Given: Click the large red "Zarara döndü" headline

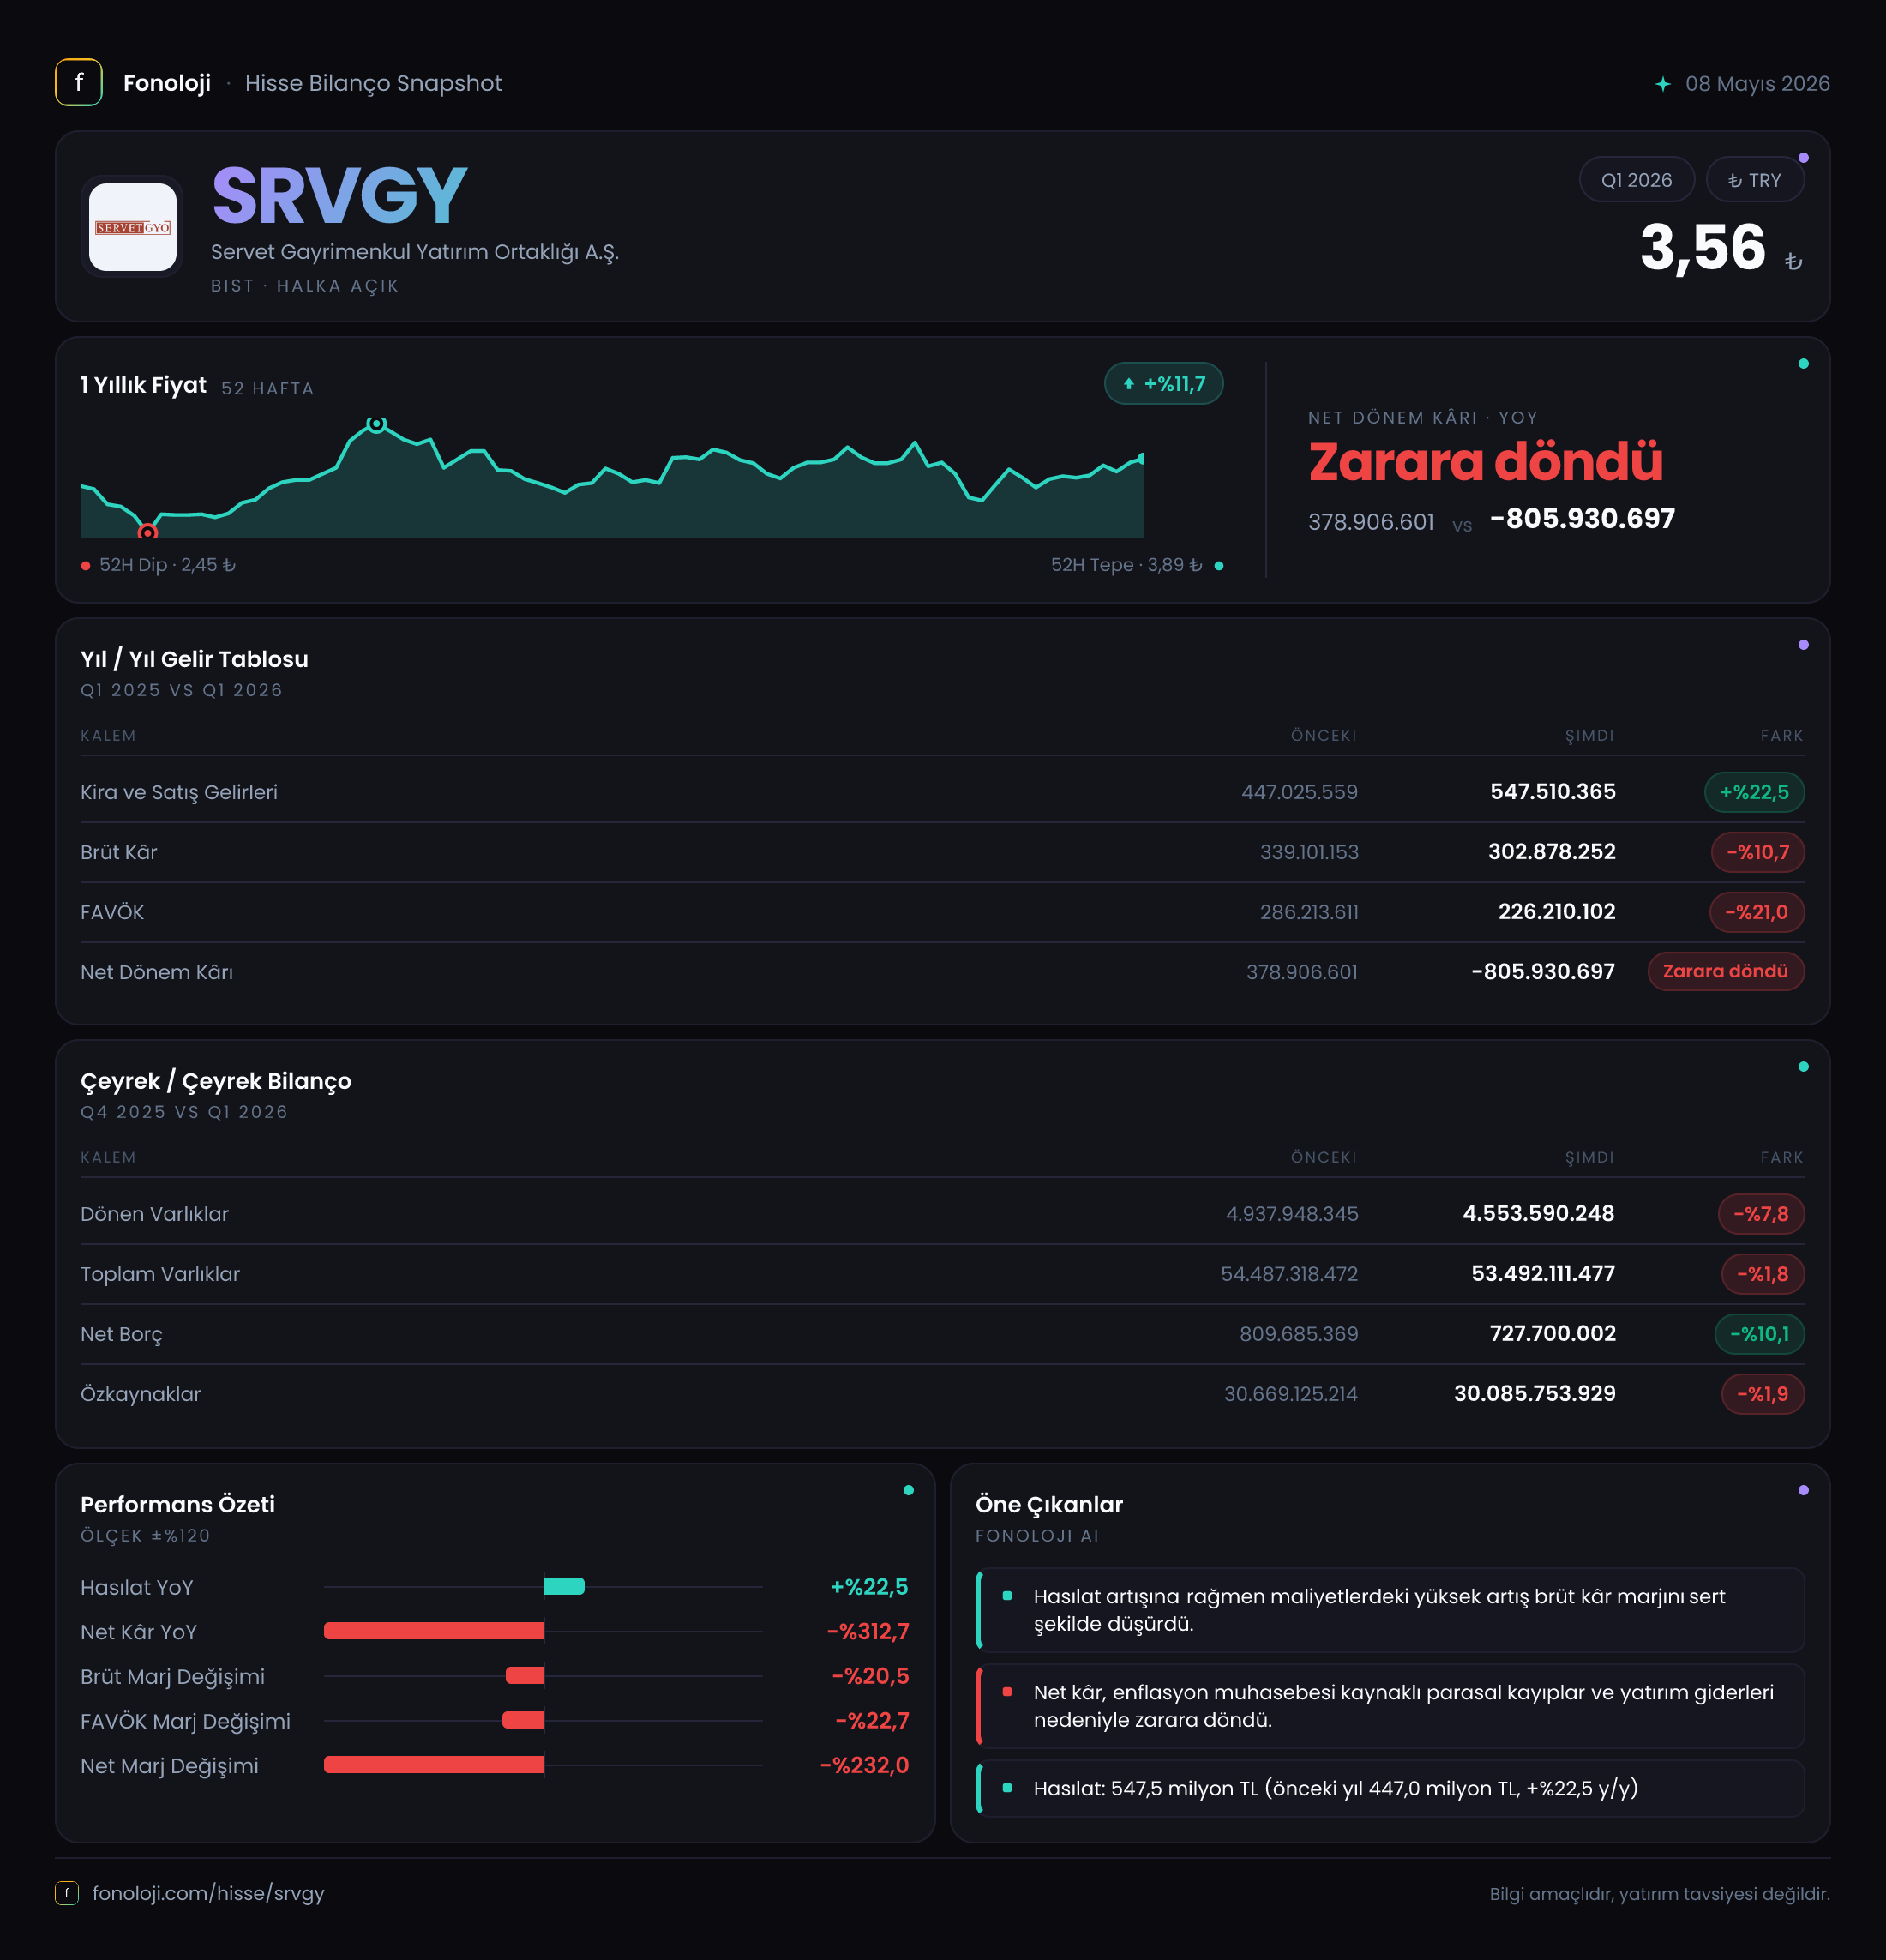Looking at the screenshot, I should (1485, 461).
